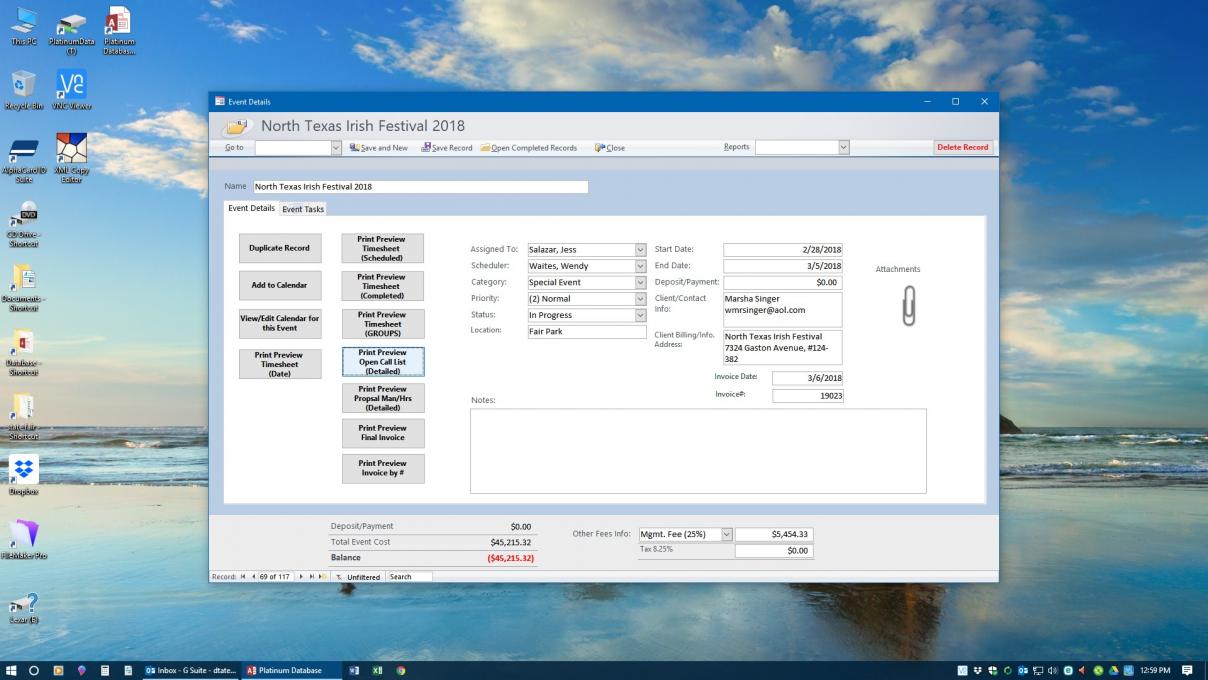Click the paperclip Attachments icon
The height and width of the screenshot is (680, 1208).
(908, 305)
